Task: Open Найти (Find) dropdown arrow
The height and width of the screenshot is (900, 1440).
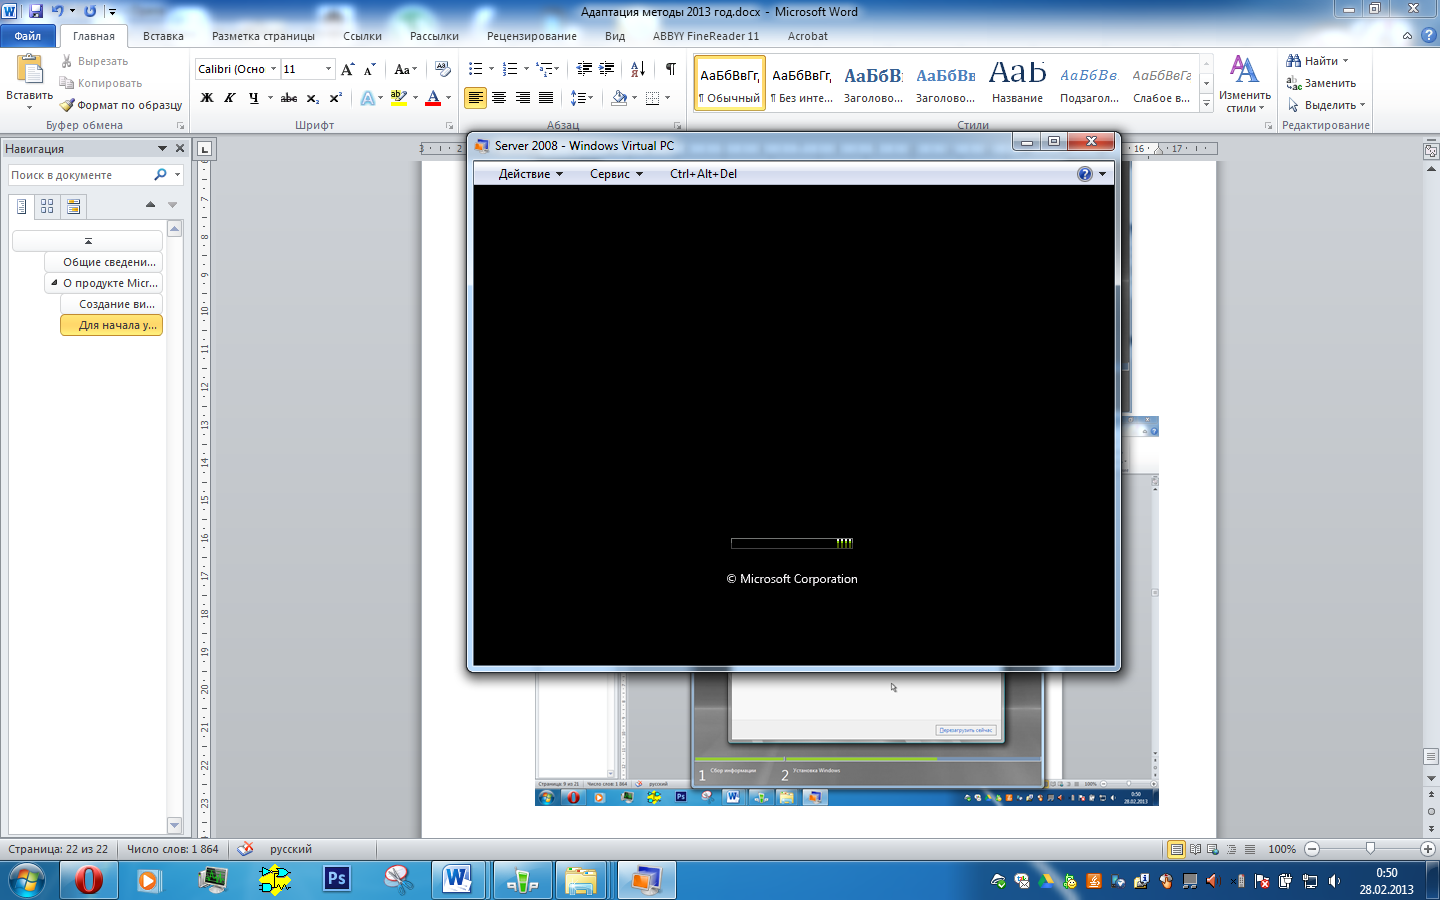Action: (1346, 61)
